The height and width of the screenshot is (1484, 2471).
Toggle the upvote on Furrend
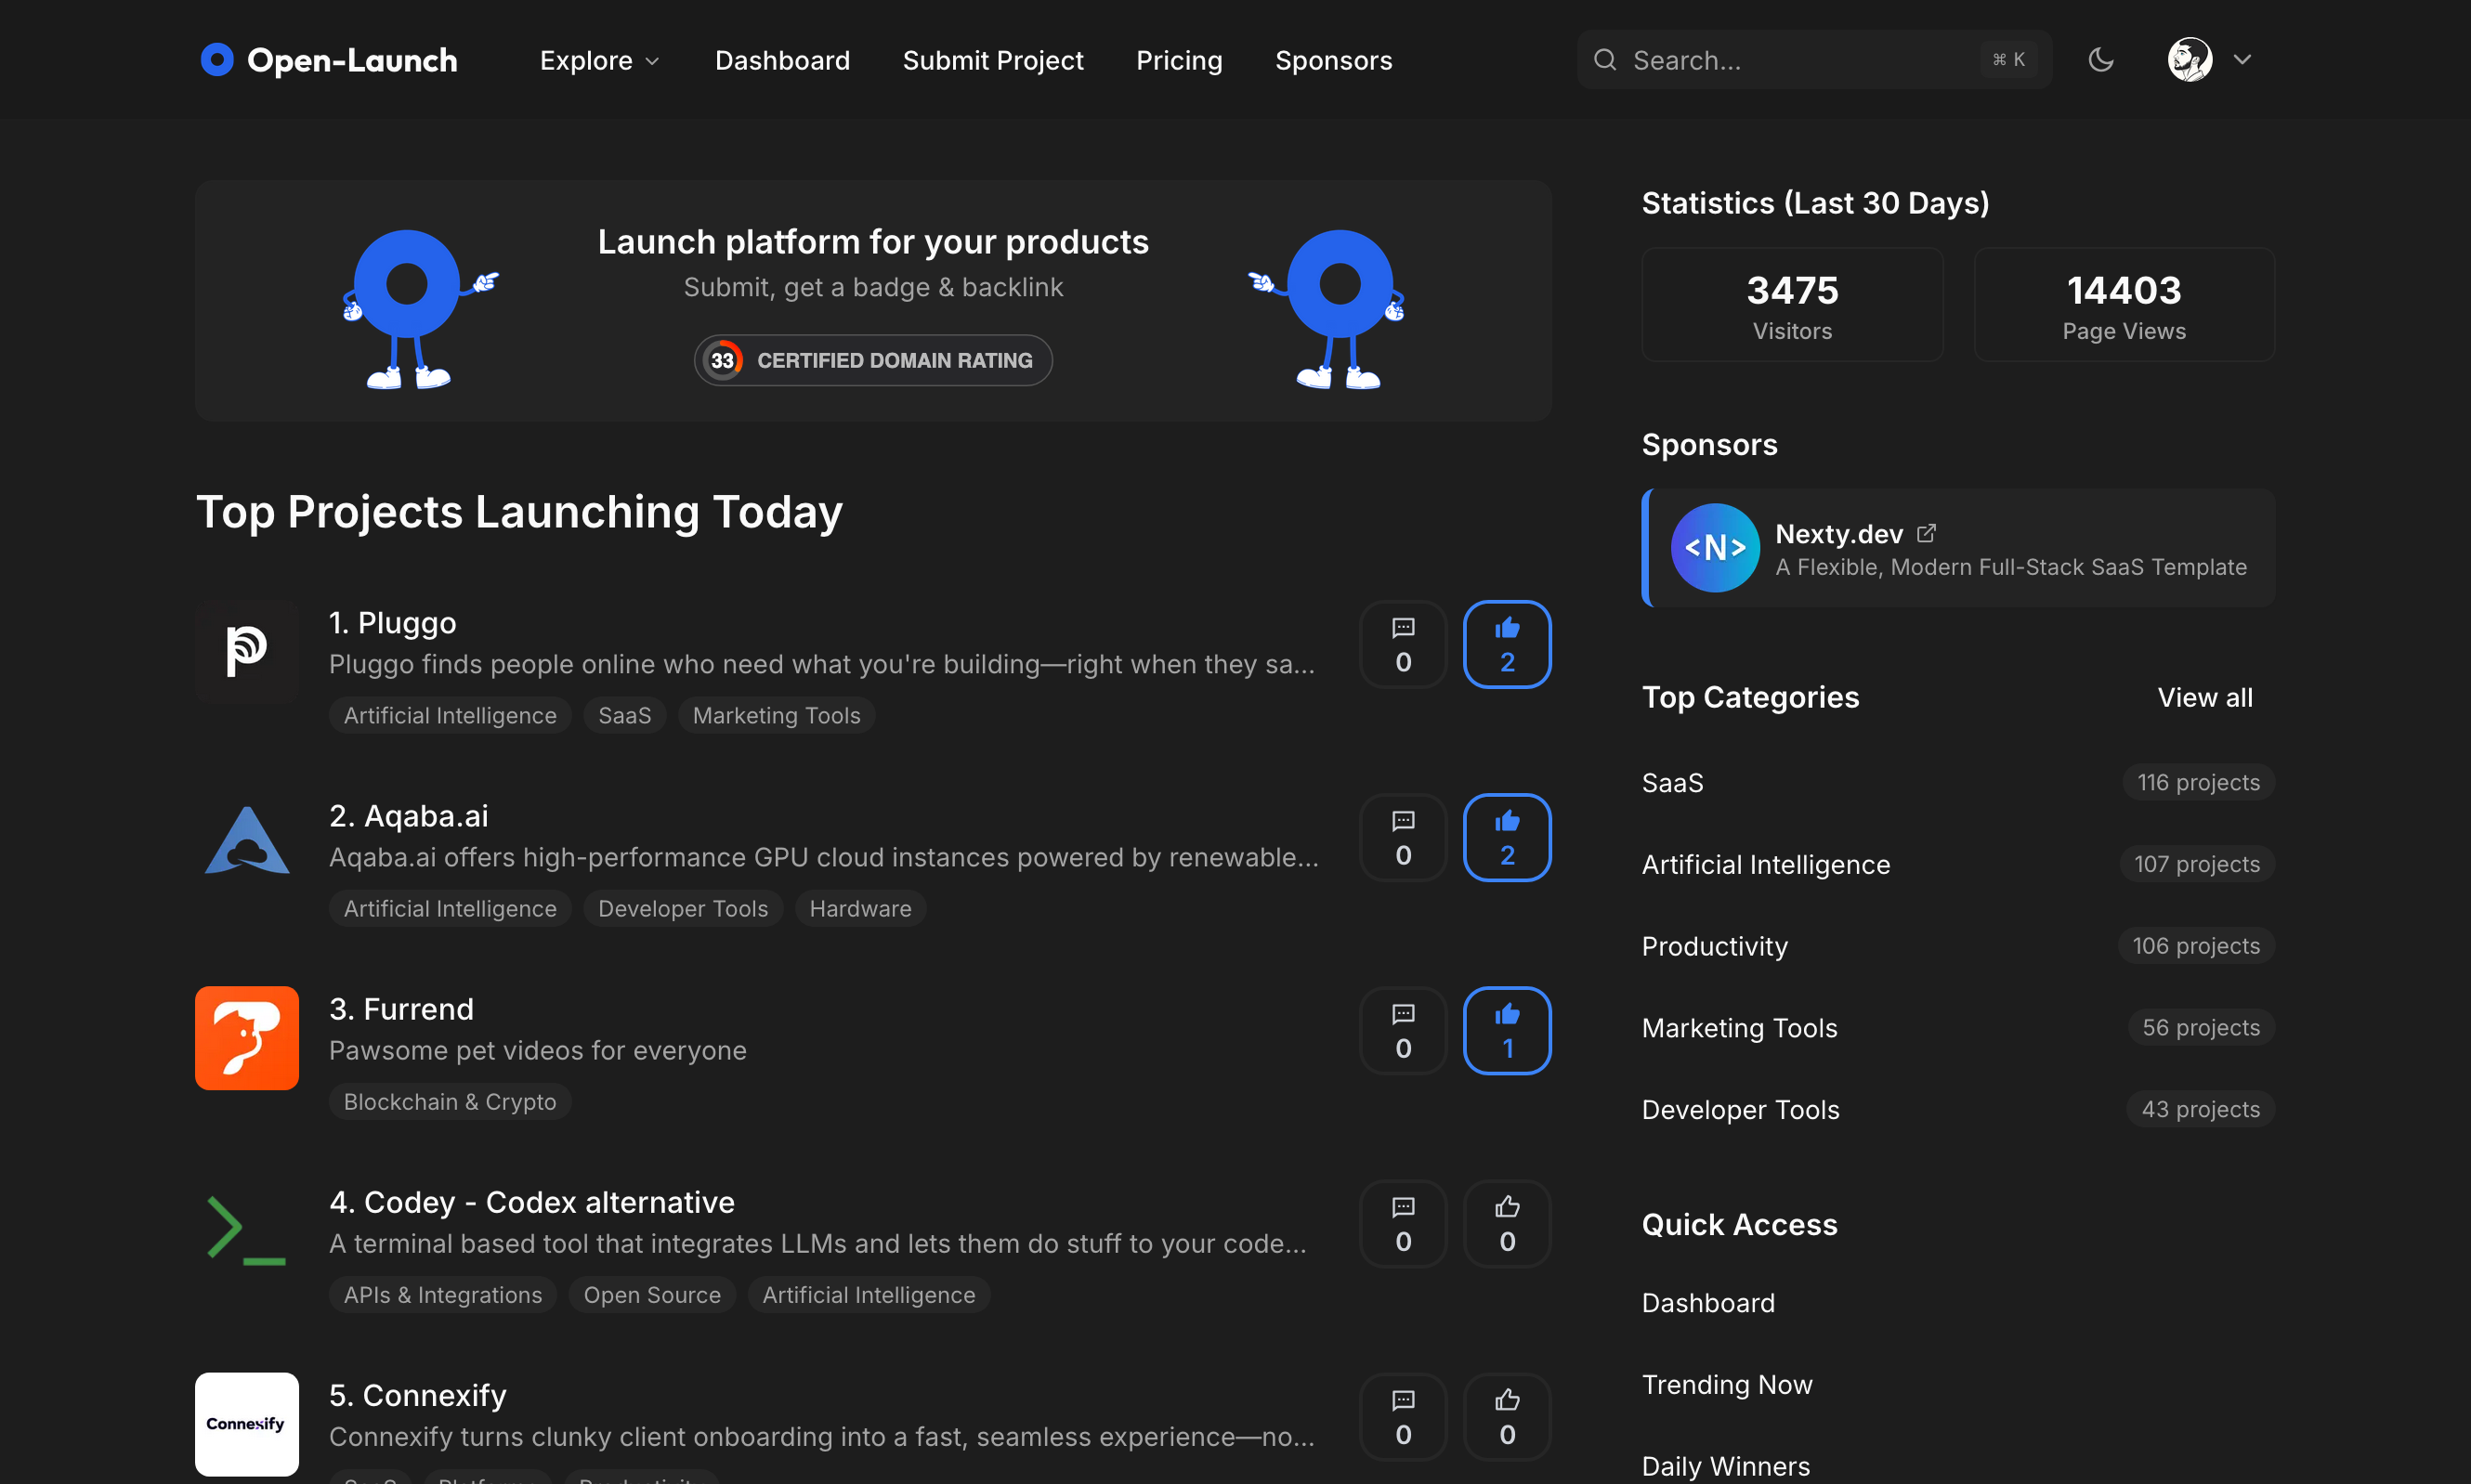tap(1507, 1030)
